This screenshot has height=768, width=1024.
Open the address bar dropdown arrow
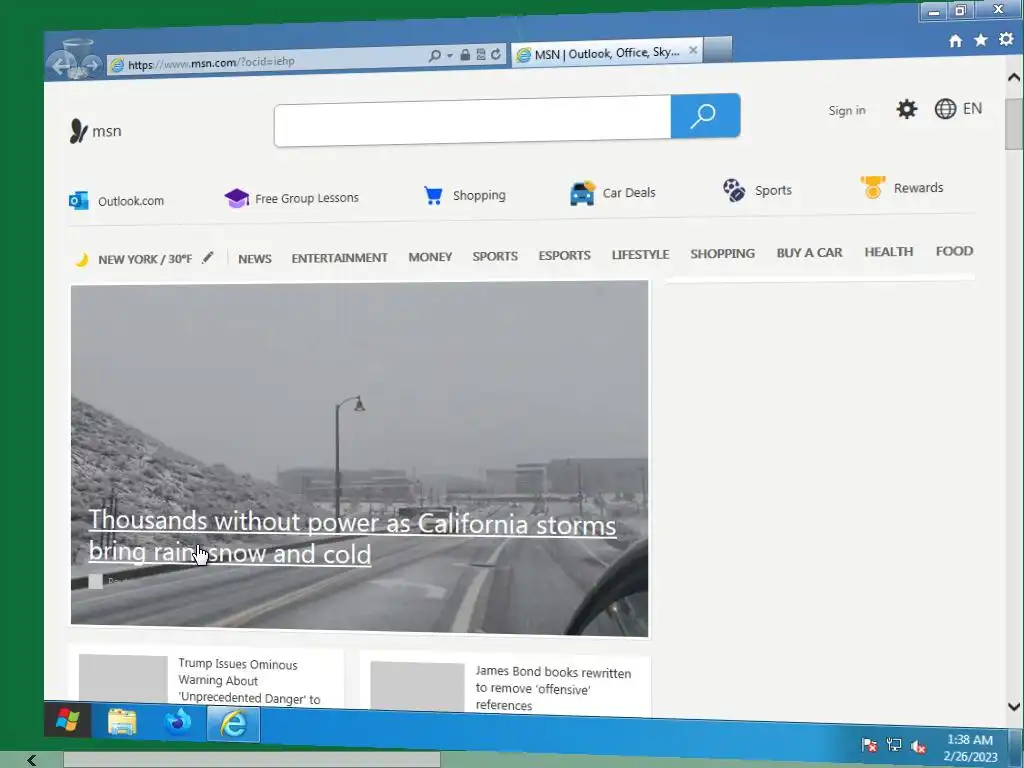point(450,56)
